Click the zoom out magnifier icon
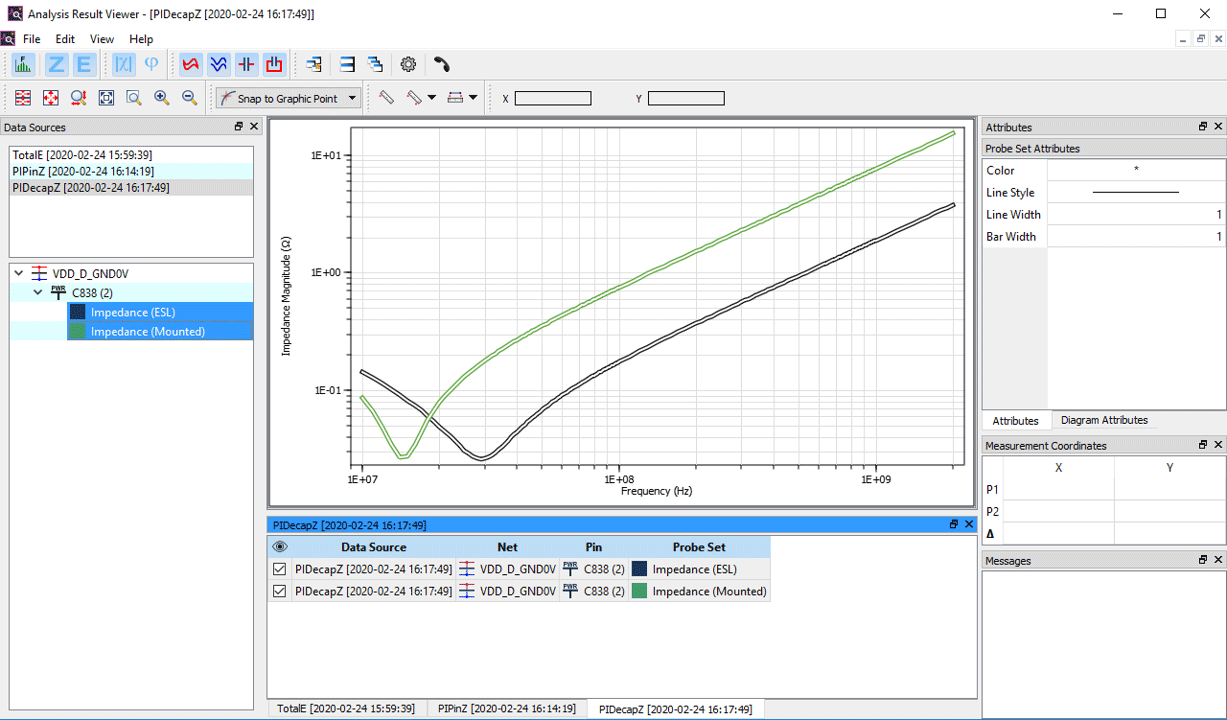Viewport: 1227px width, 720px height. click(190, 98)
